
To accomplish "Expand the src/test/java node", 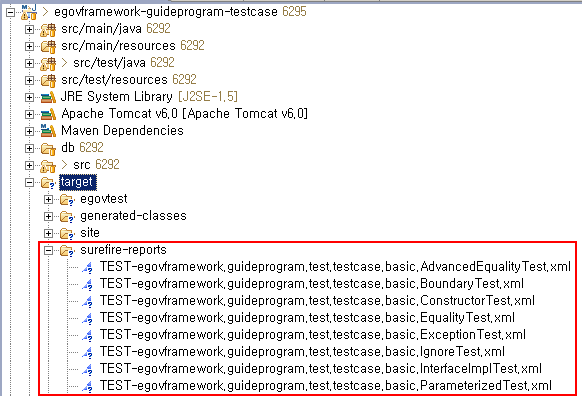I will pyautogui.click(x=29, y=63).
